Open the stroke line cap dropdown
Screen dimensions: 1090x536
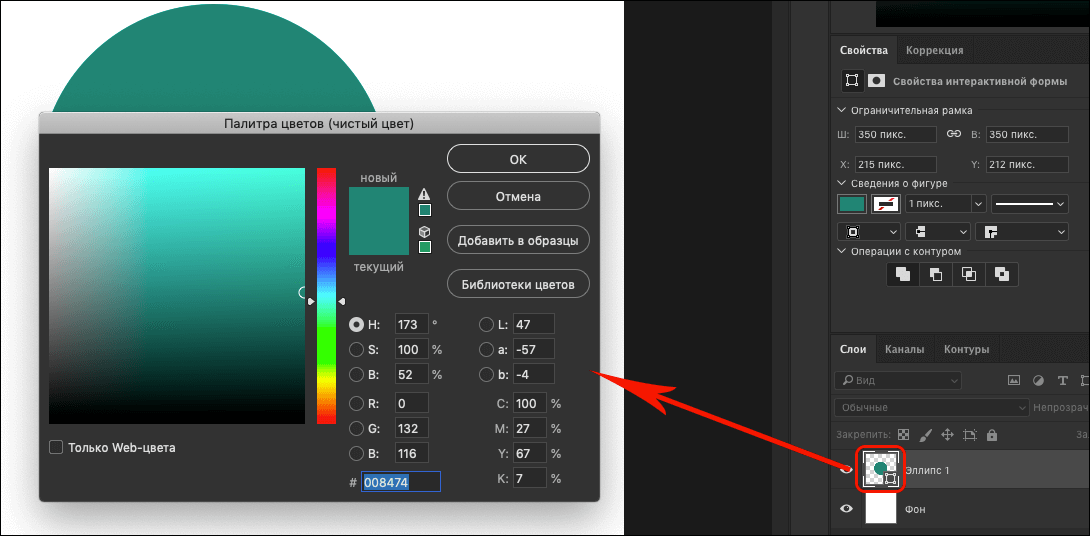point(938,232)
